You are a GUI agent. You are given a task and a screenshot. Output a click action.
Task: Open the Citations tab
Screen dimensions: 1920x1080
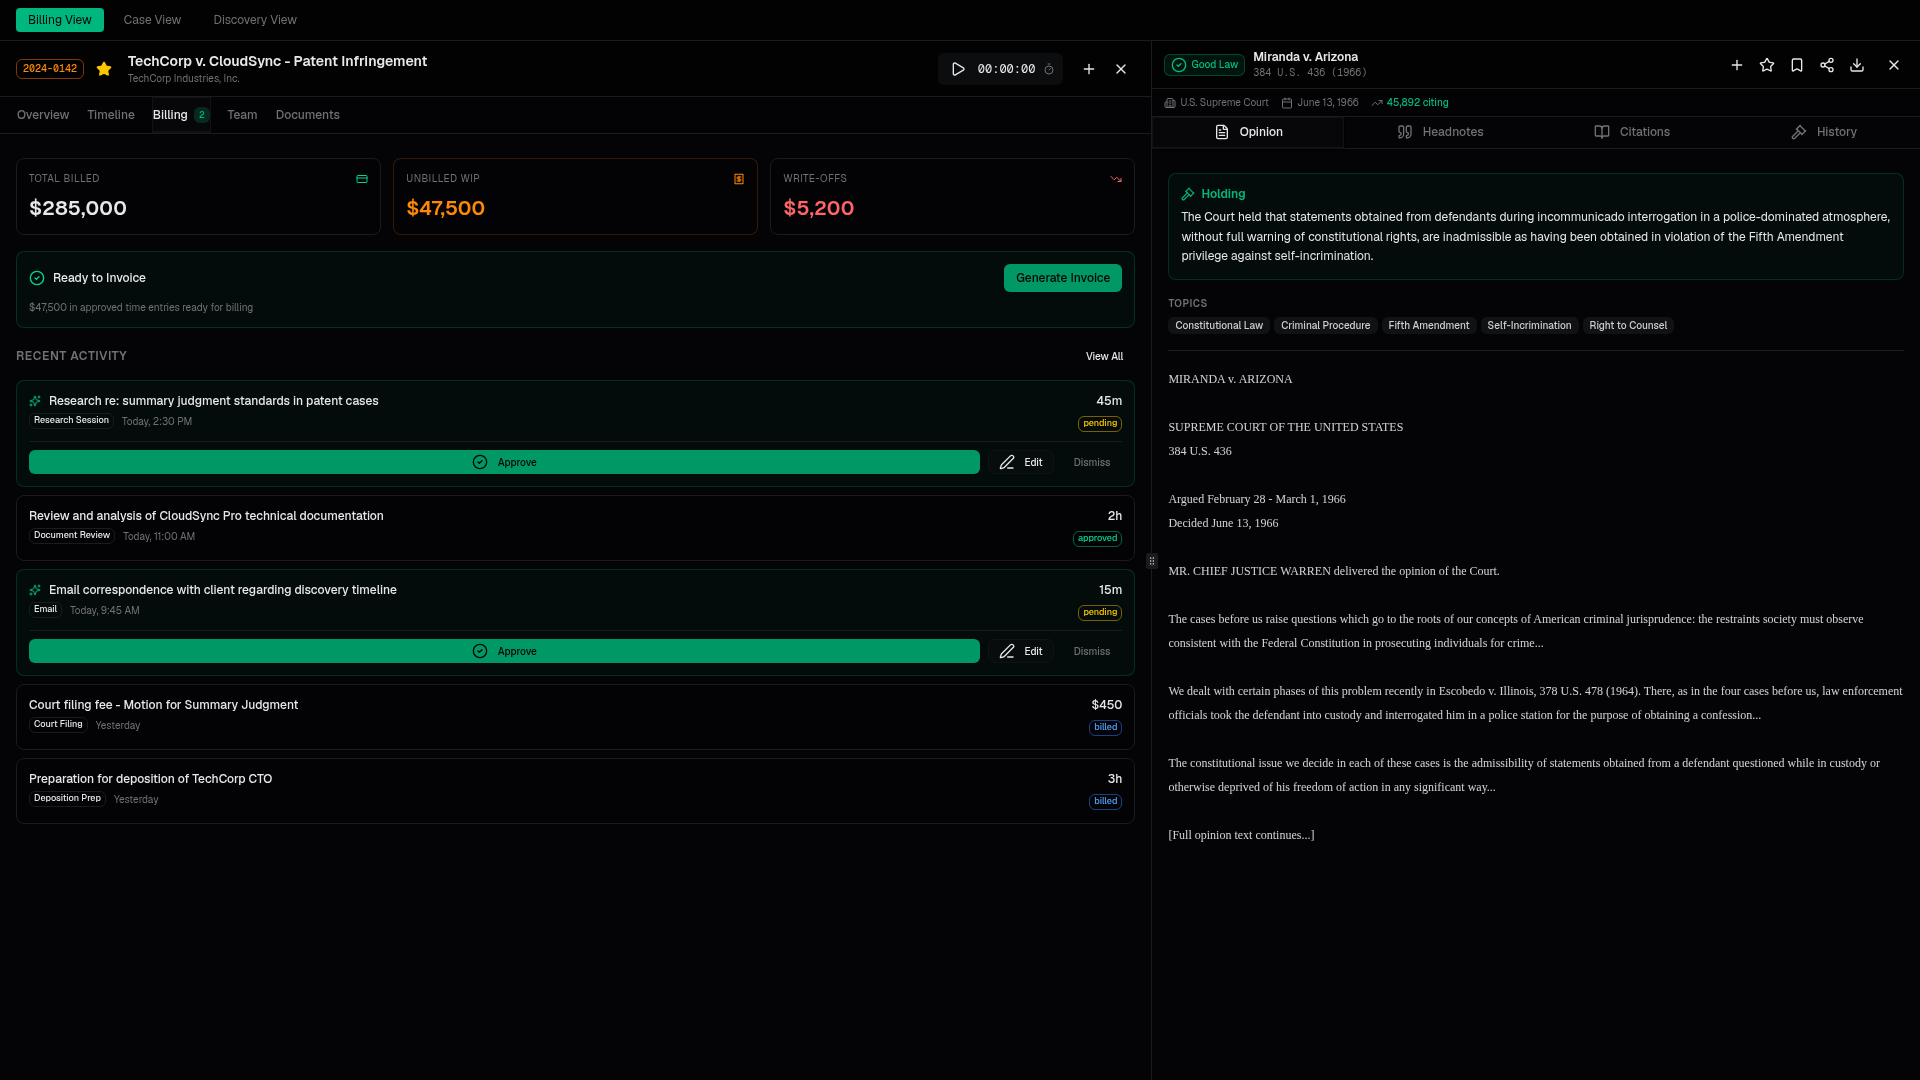[1632, 132]
